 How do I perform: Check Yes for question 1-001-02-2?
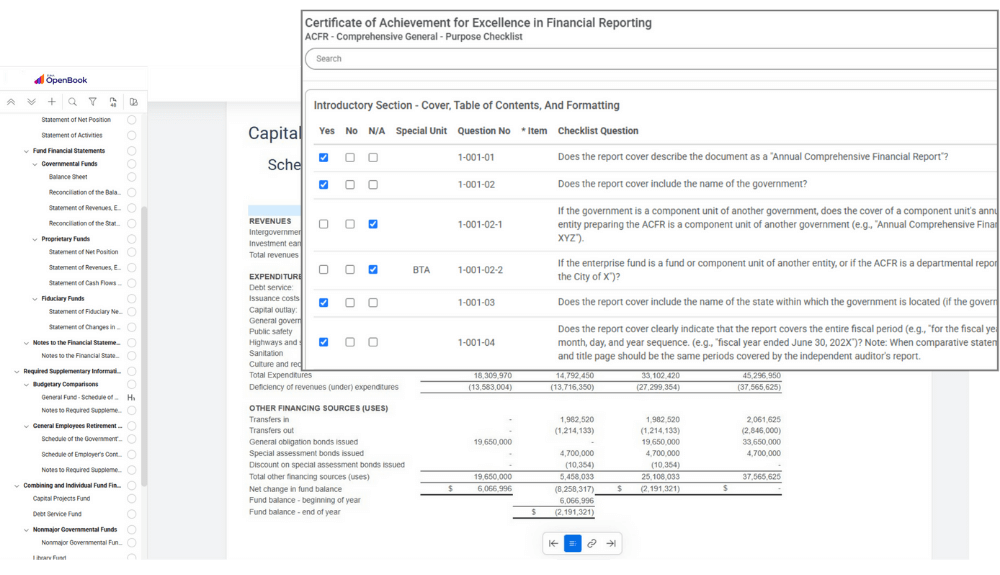324,270
